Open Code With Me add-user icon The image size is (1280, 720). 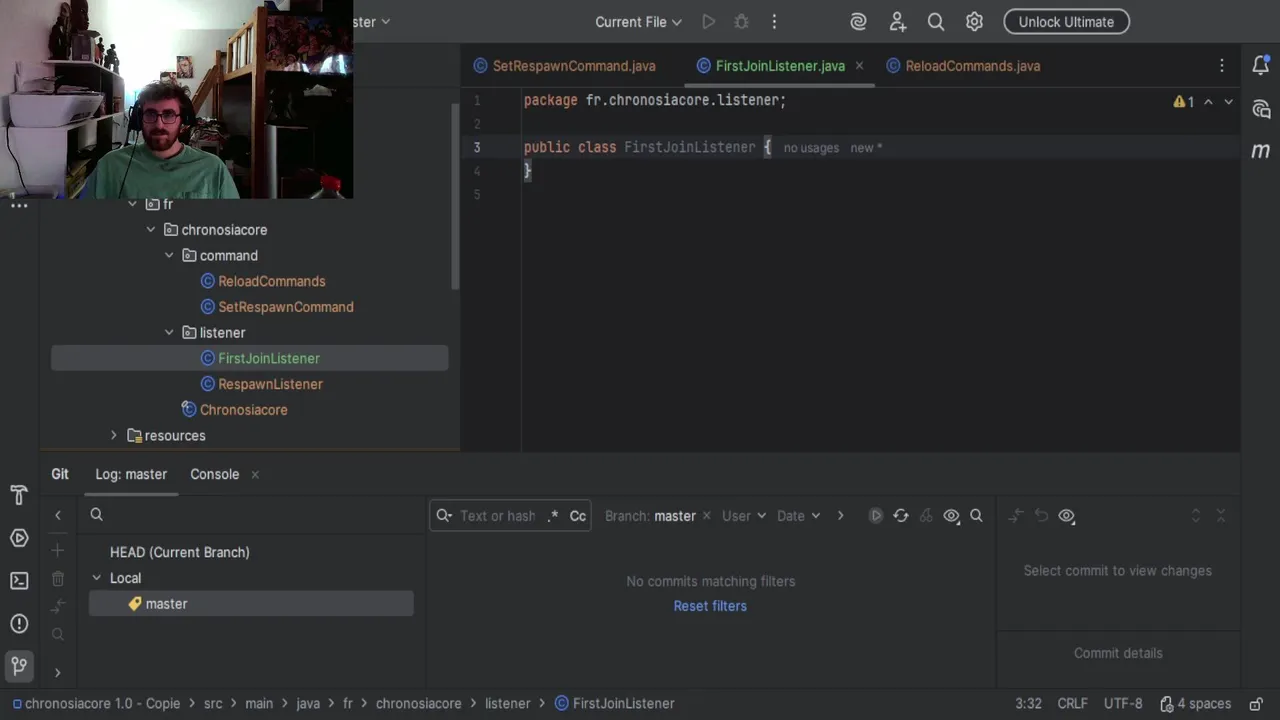click(897, 22)
